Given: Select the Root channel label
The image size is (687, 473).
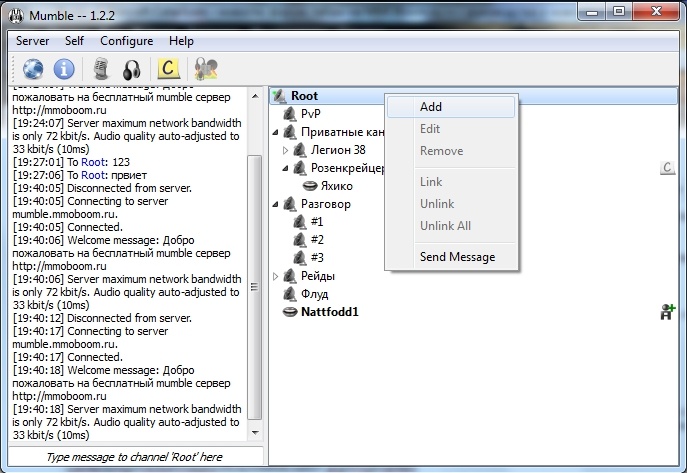Looking at the screenshot, I should coord(305,95).
